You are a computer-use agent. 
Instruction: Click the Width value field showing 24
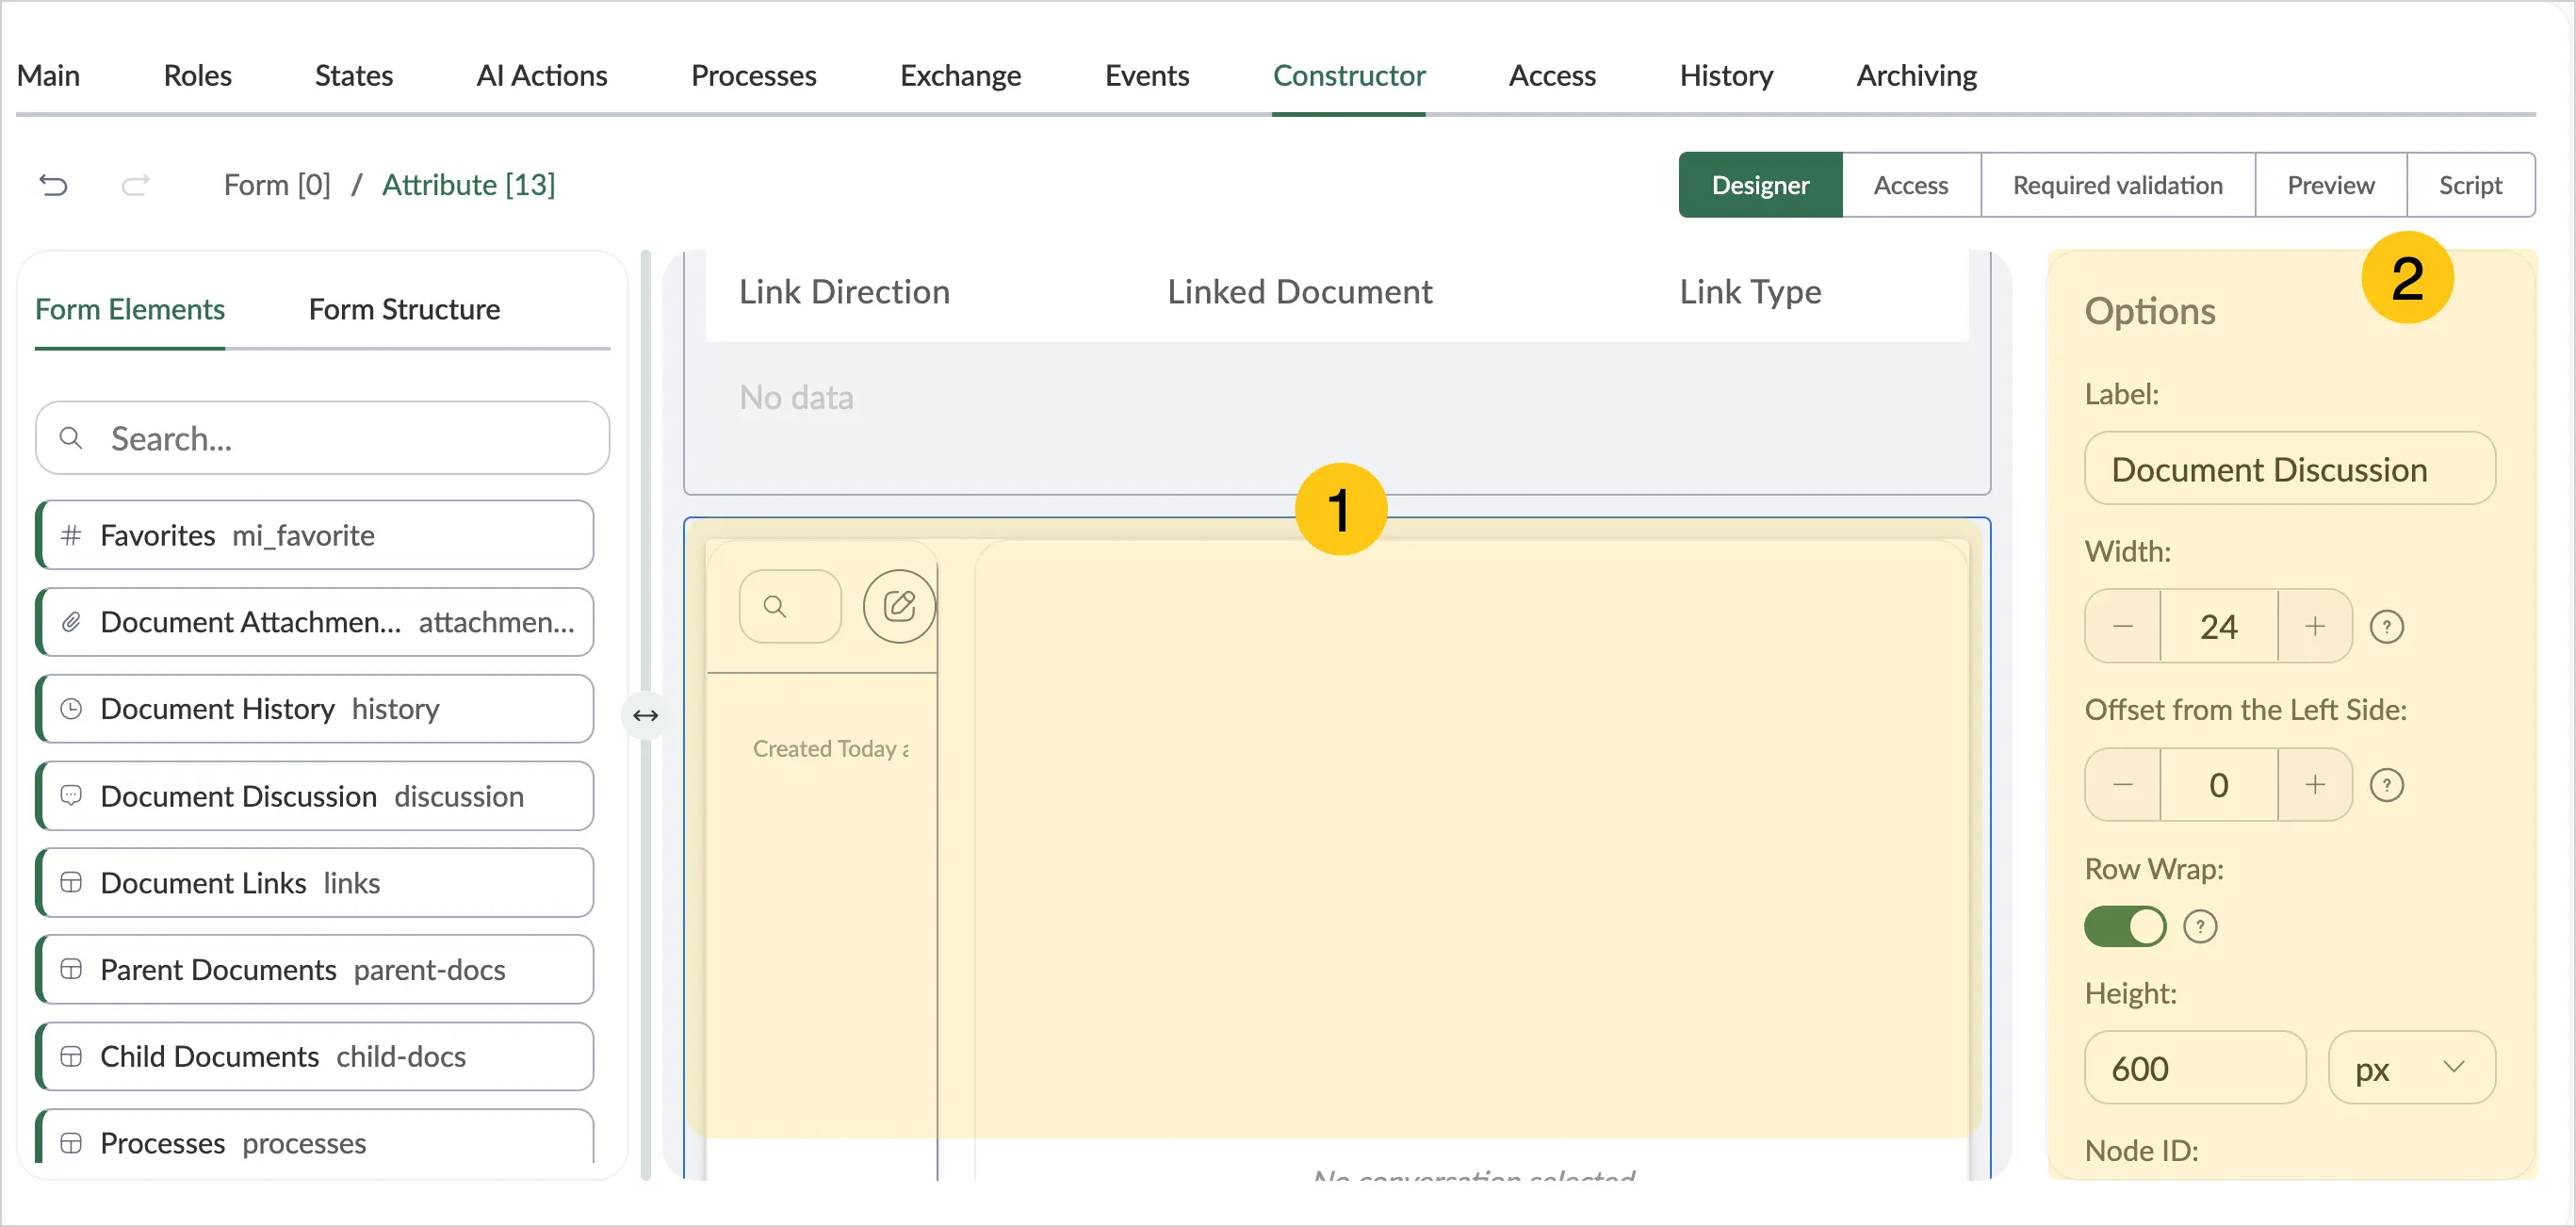(2218, 626)
